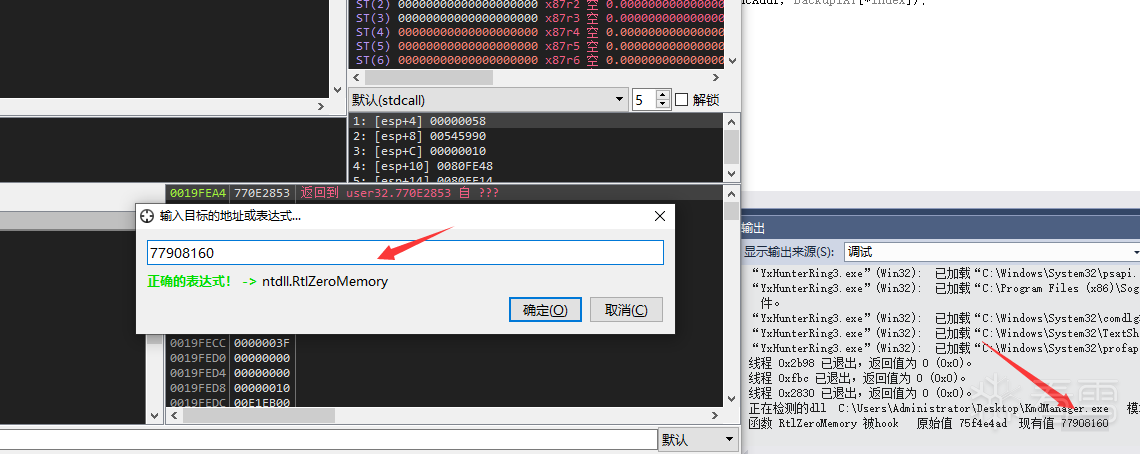Viewport: 1140px width, 454px height.
Task: Select stack row 0019FEA4 returning to user32.770E2853
Action: pyautogui.click(x=445, y=193)
